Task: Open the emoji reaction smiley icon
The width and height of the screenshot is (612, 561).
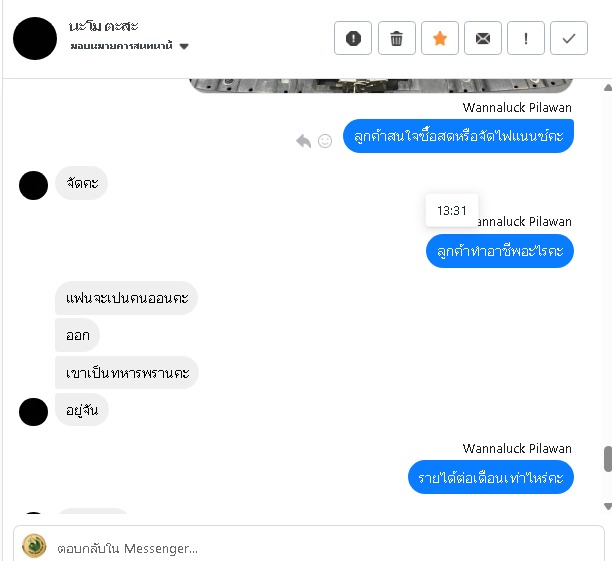Action: pyautogui.click(x=325, y=141)
